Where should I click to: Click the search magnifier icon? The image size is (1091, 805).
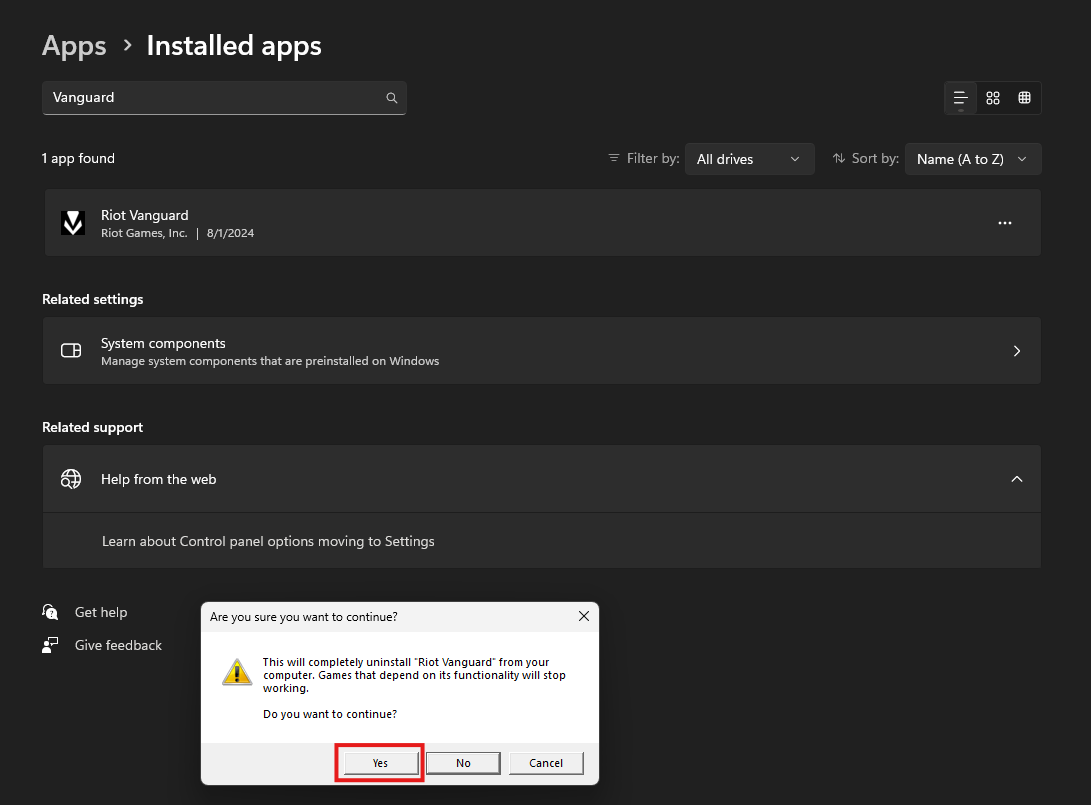(392, 98)
